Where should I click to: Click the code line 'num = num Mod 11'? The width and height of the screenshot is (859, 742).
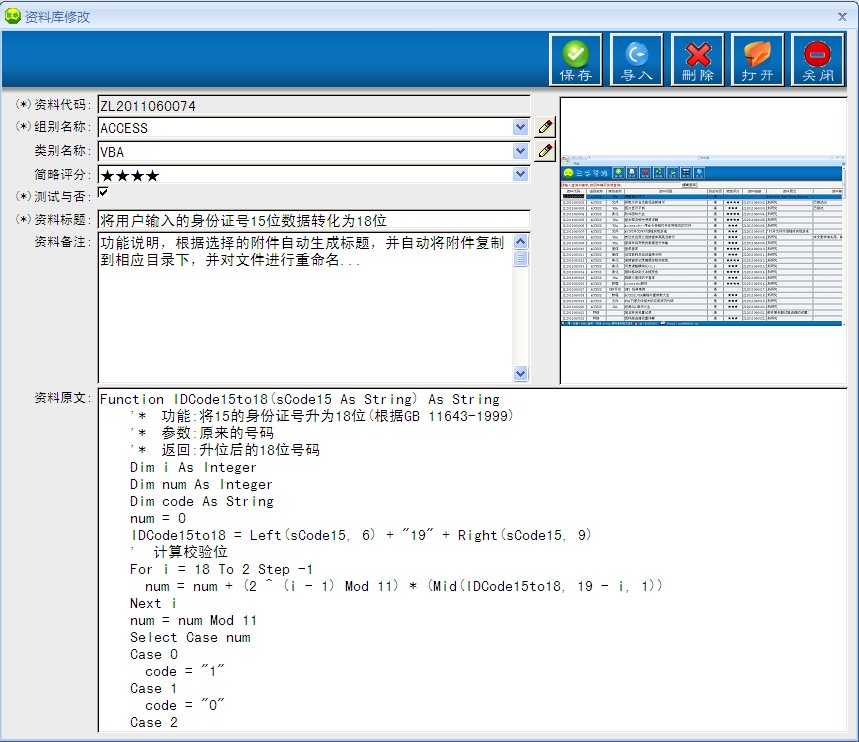click(193, 620)
